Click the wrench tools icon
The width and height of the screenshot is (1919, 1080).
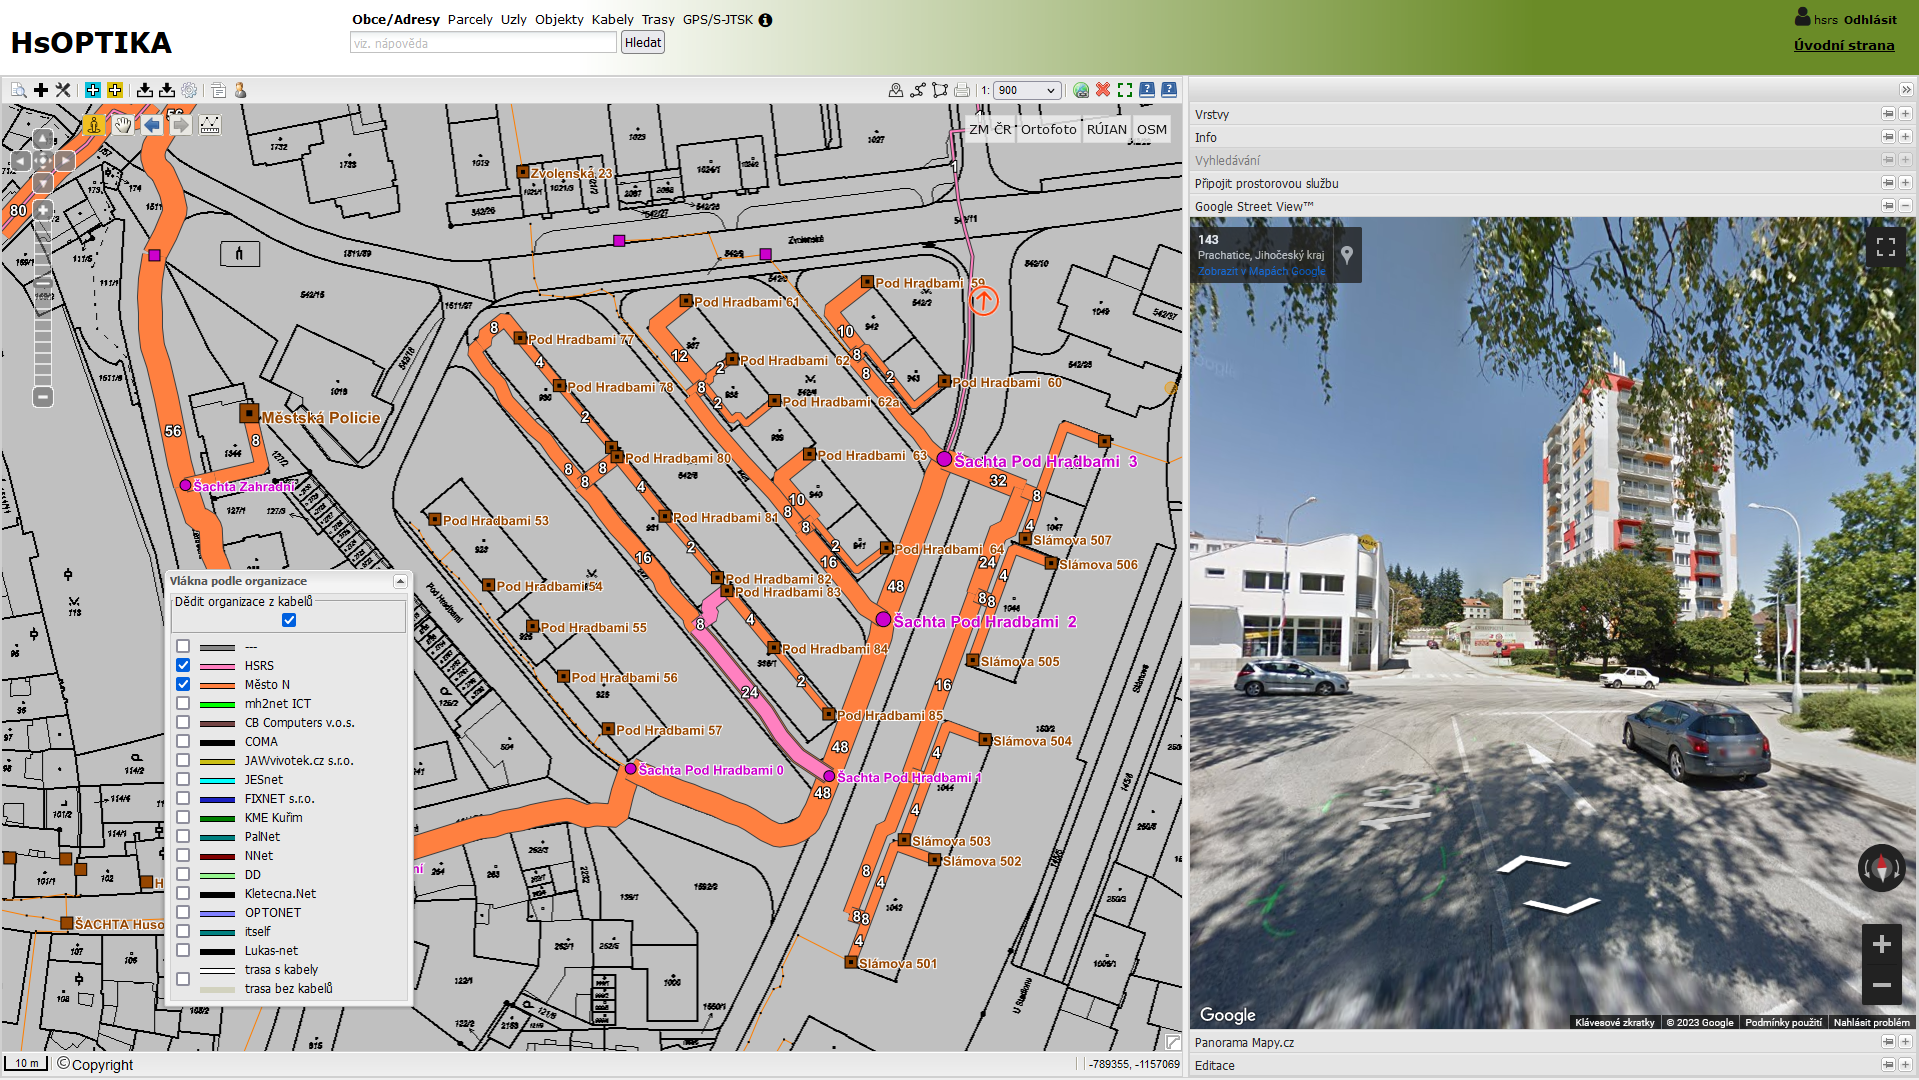63,90
